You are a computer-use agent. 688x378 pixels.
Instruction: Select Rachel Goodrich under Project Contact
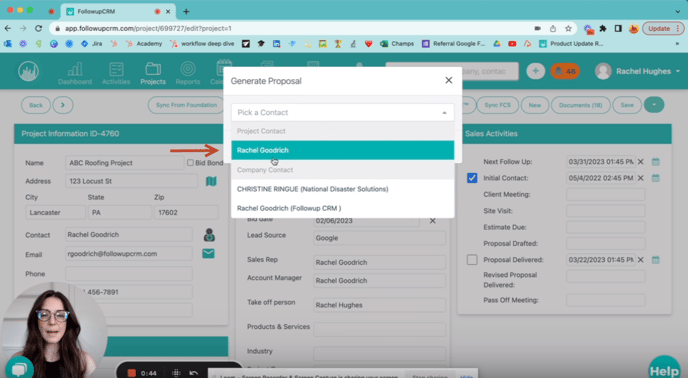click(x=343, y=150)
